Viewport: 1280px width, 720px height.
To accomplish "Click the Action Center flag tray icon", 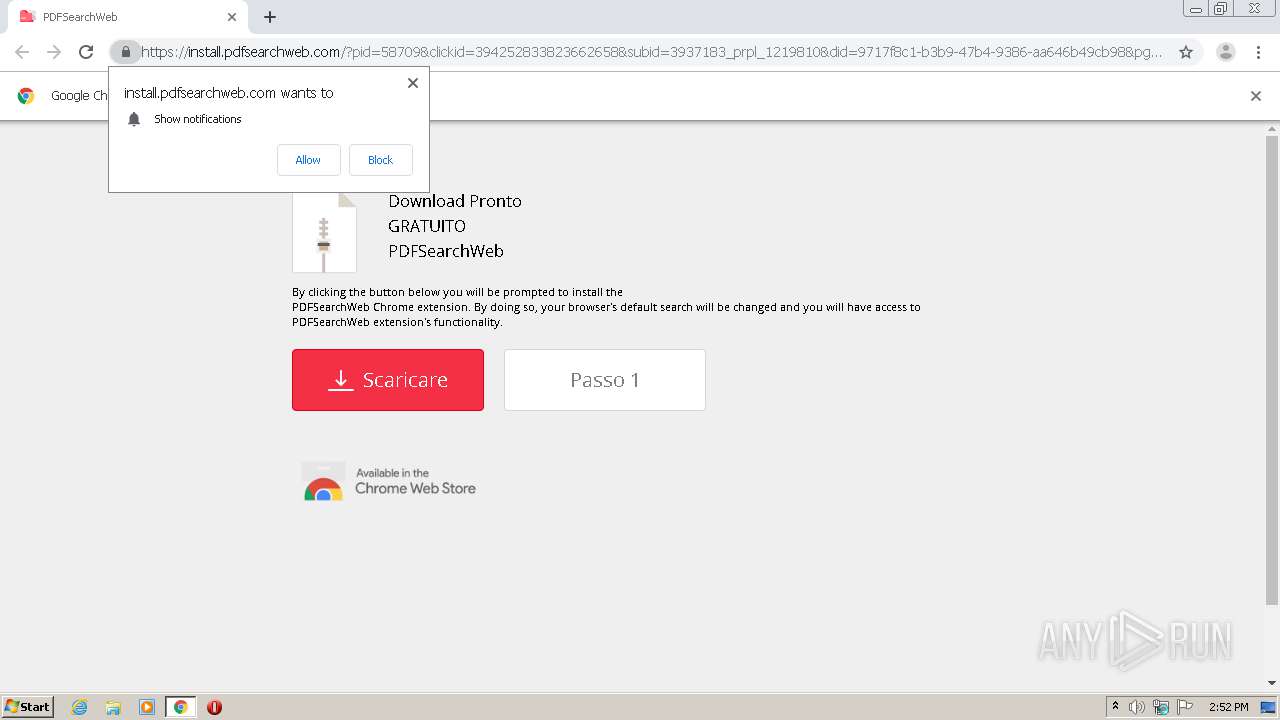I will coord(1185,707).
